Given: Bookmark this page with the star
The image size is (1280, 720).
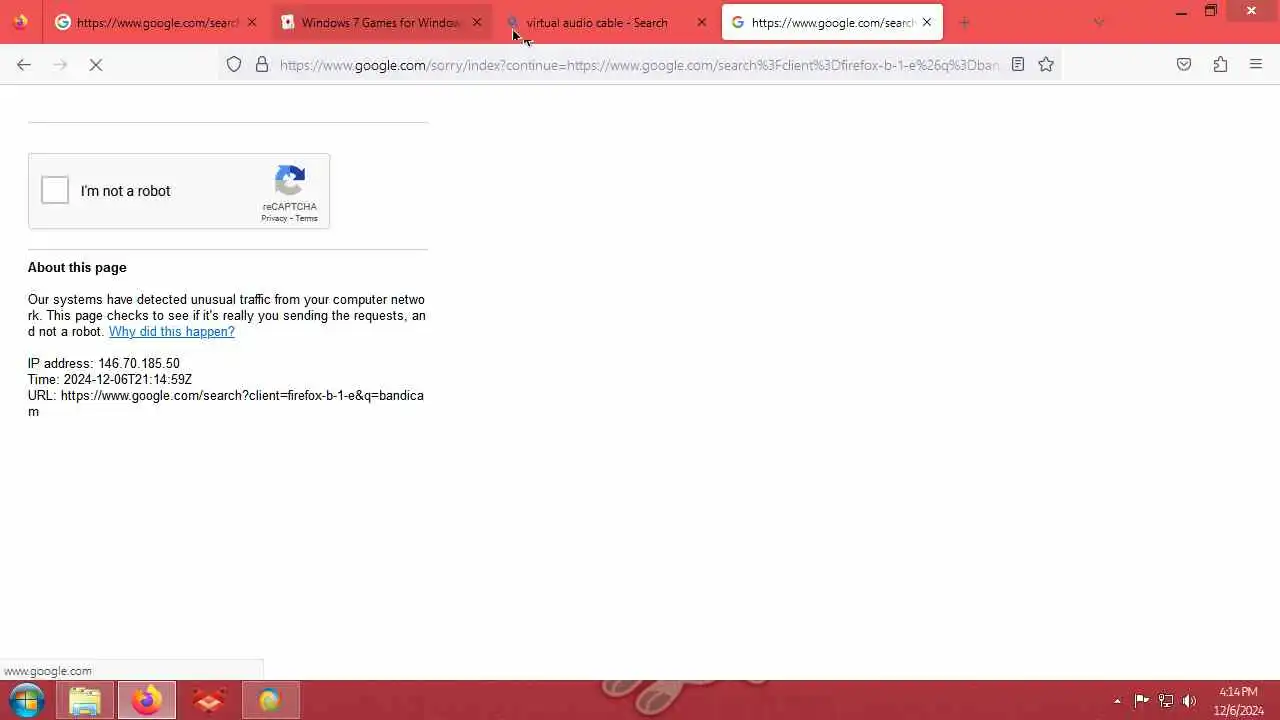Looking at the screenshot, I should [1046, 64].
